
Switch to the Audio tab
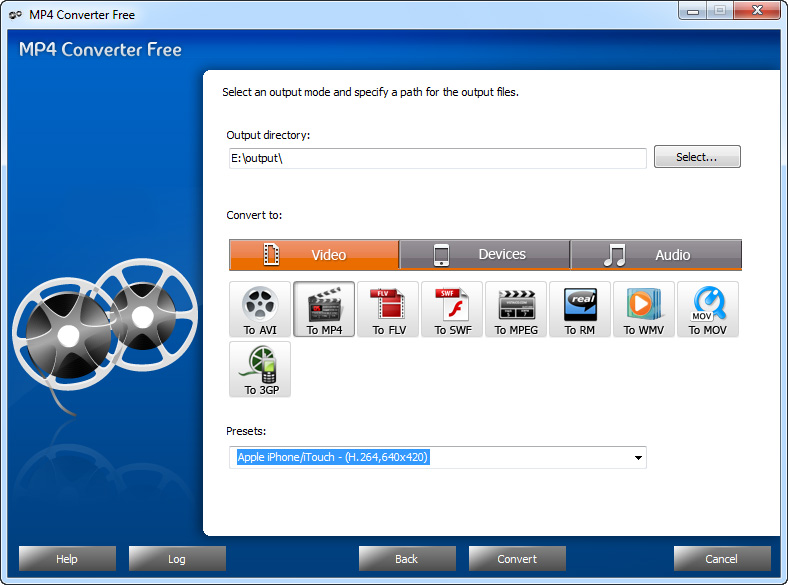656,255
